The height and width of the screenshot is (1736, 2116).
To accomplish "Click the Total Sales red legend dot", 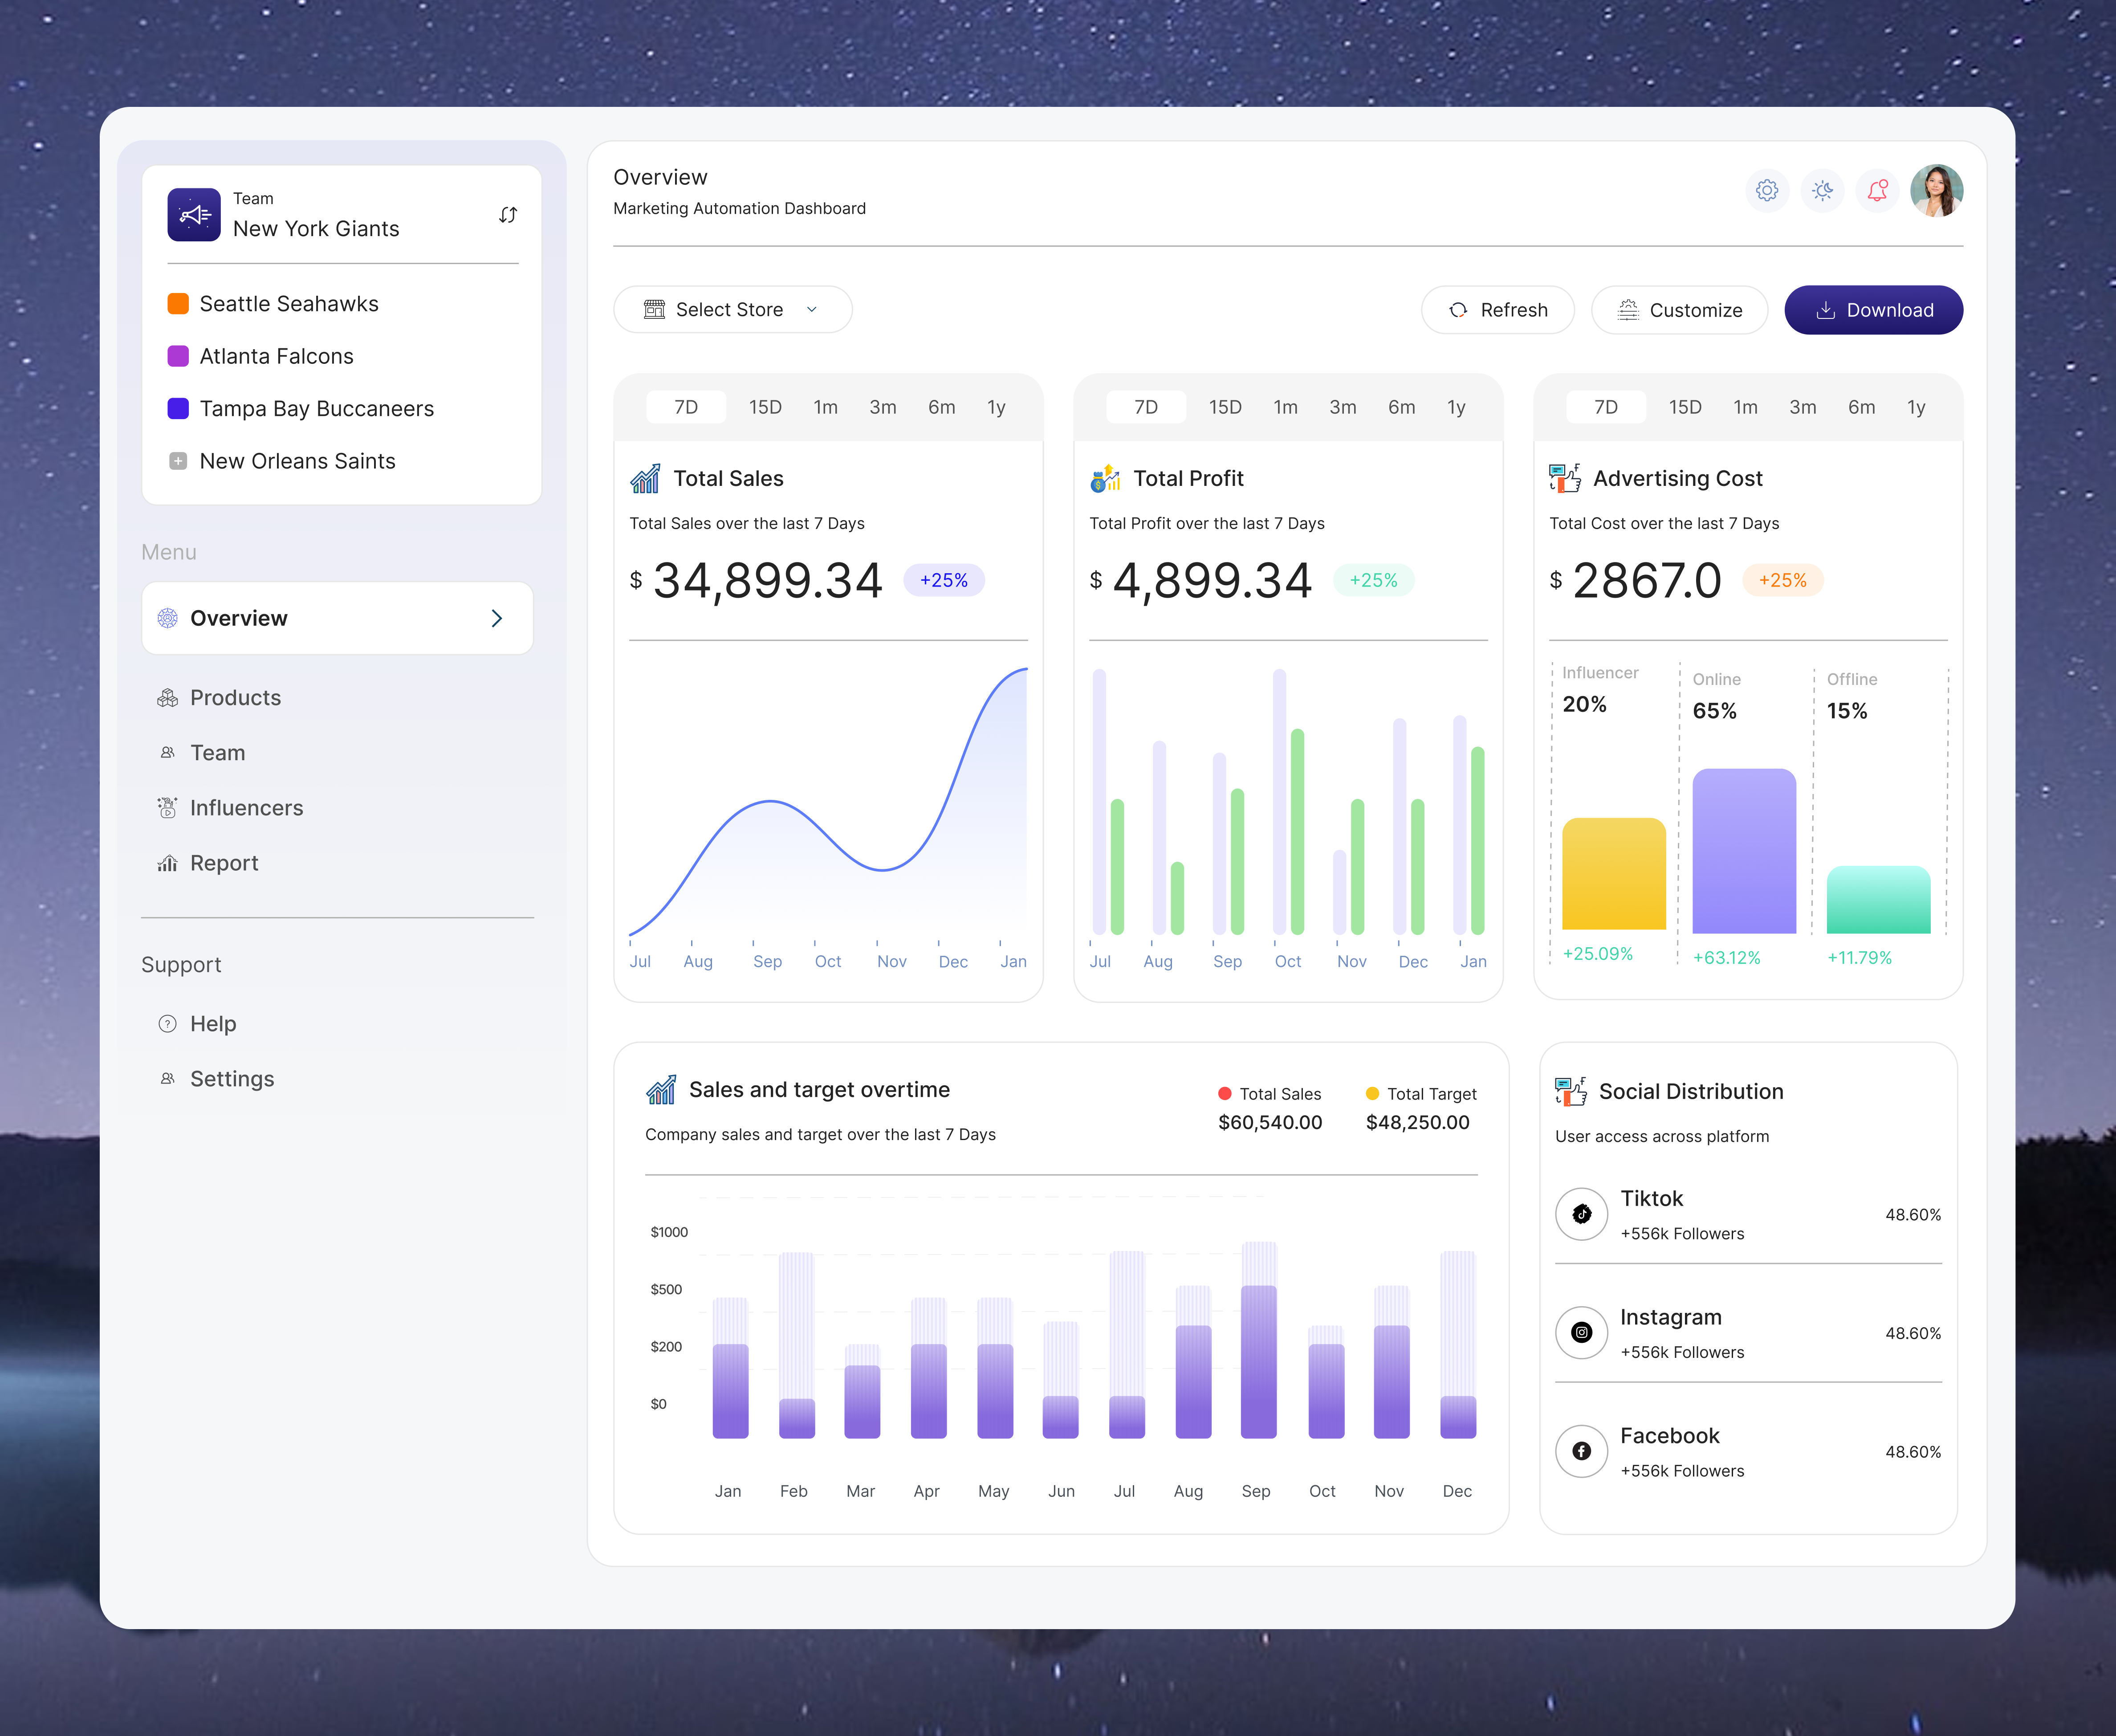I will point(1225,1094).
